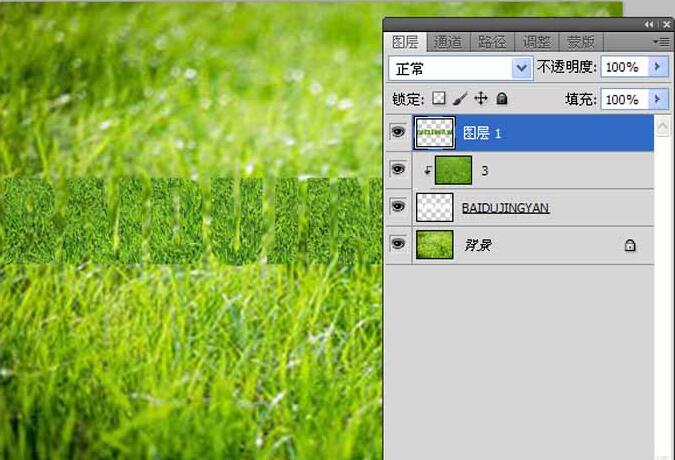The image size is (675, 460).
Task: Collapse the panel with the double-arrow icon
Action: [650, 23]
